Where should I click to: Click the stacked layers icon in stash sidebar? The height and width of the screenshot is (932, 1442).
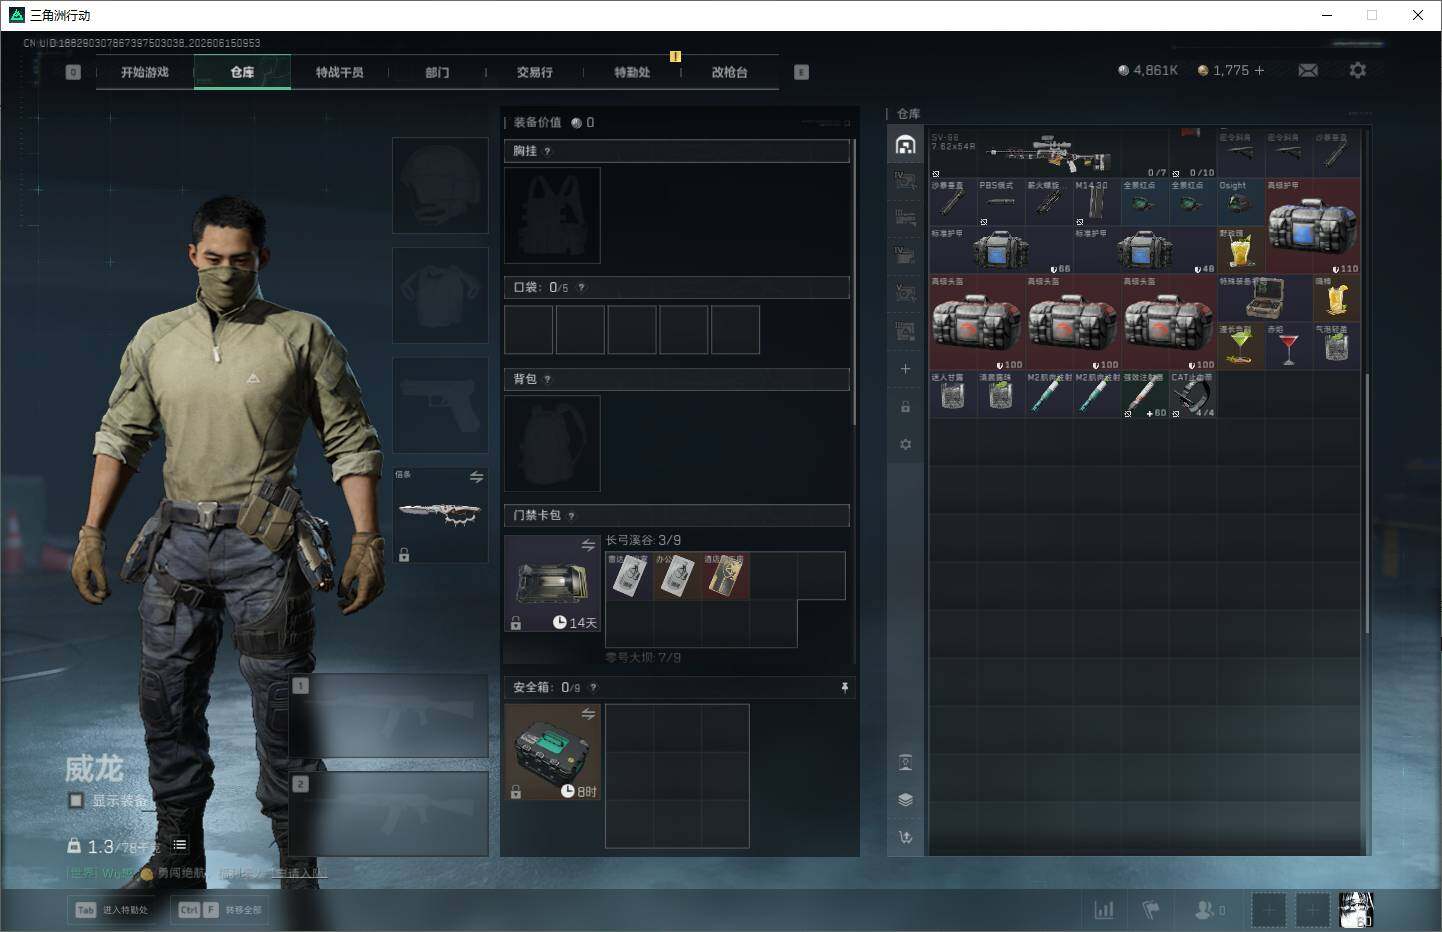point(905,800)
